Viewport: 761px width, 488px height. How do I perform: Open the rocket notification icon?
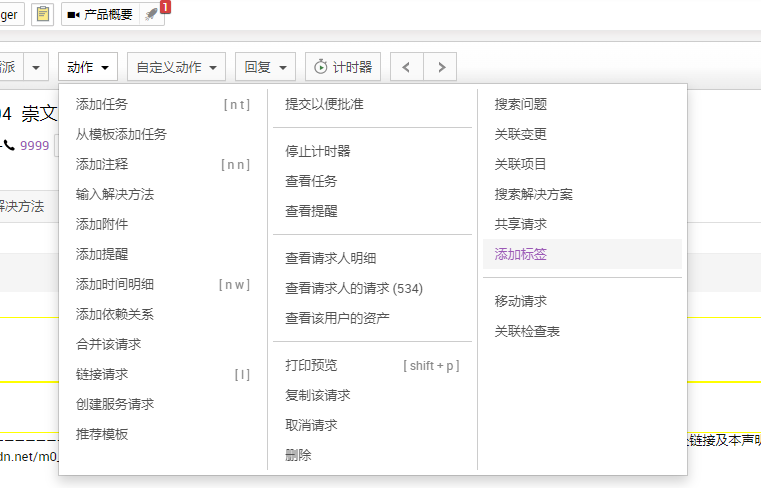152,14
